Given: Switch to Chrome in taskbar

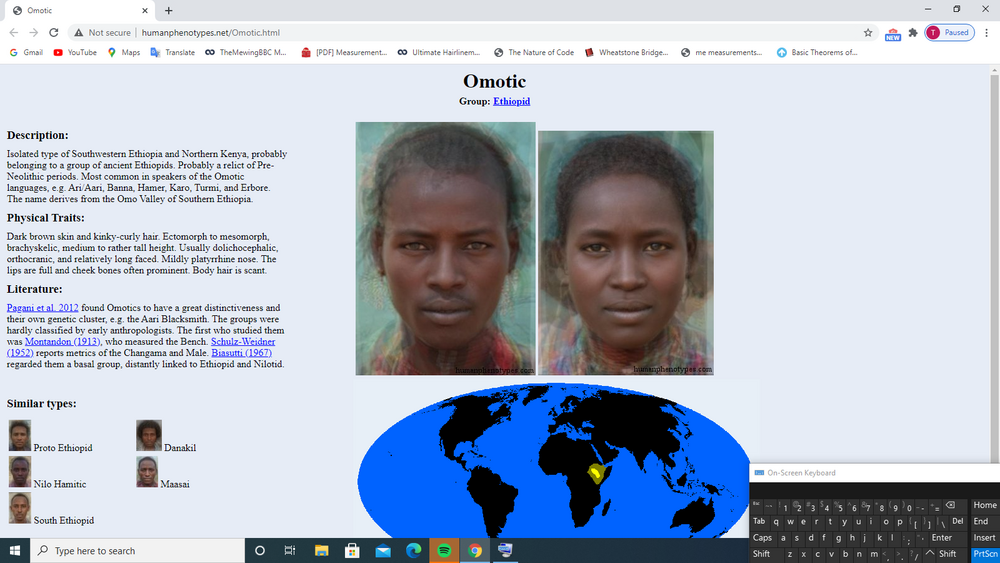Looking at the screenshot, I should pyautogui.click(x=475, y=550).
